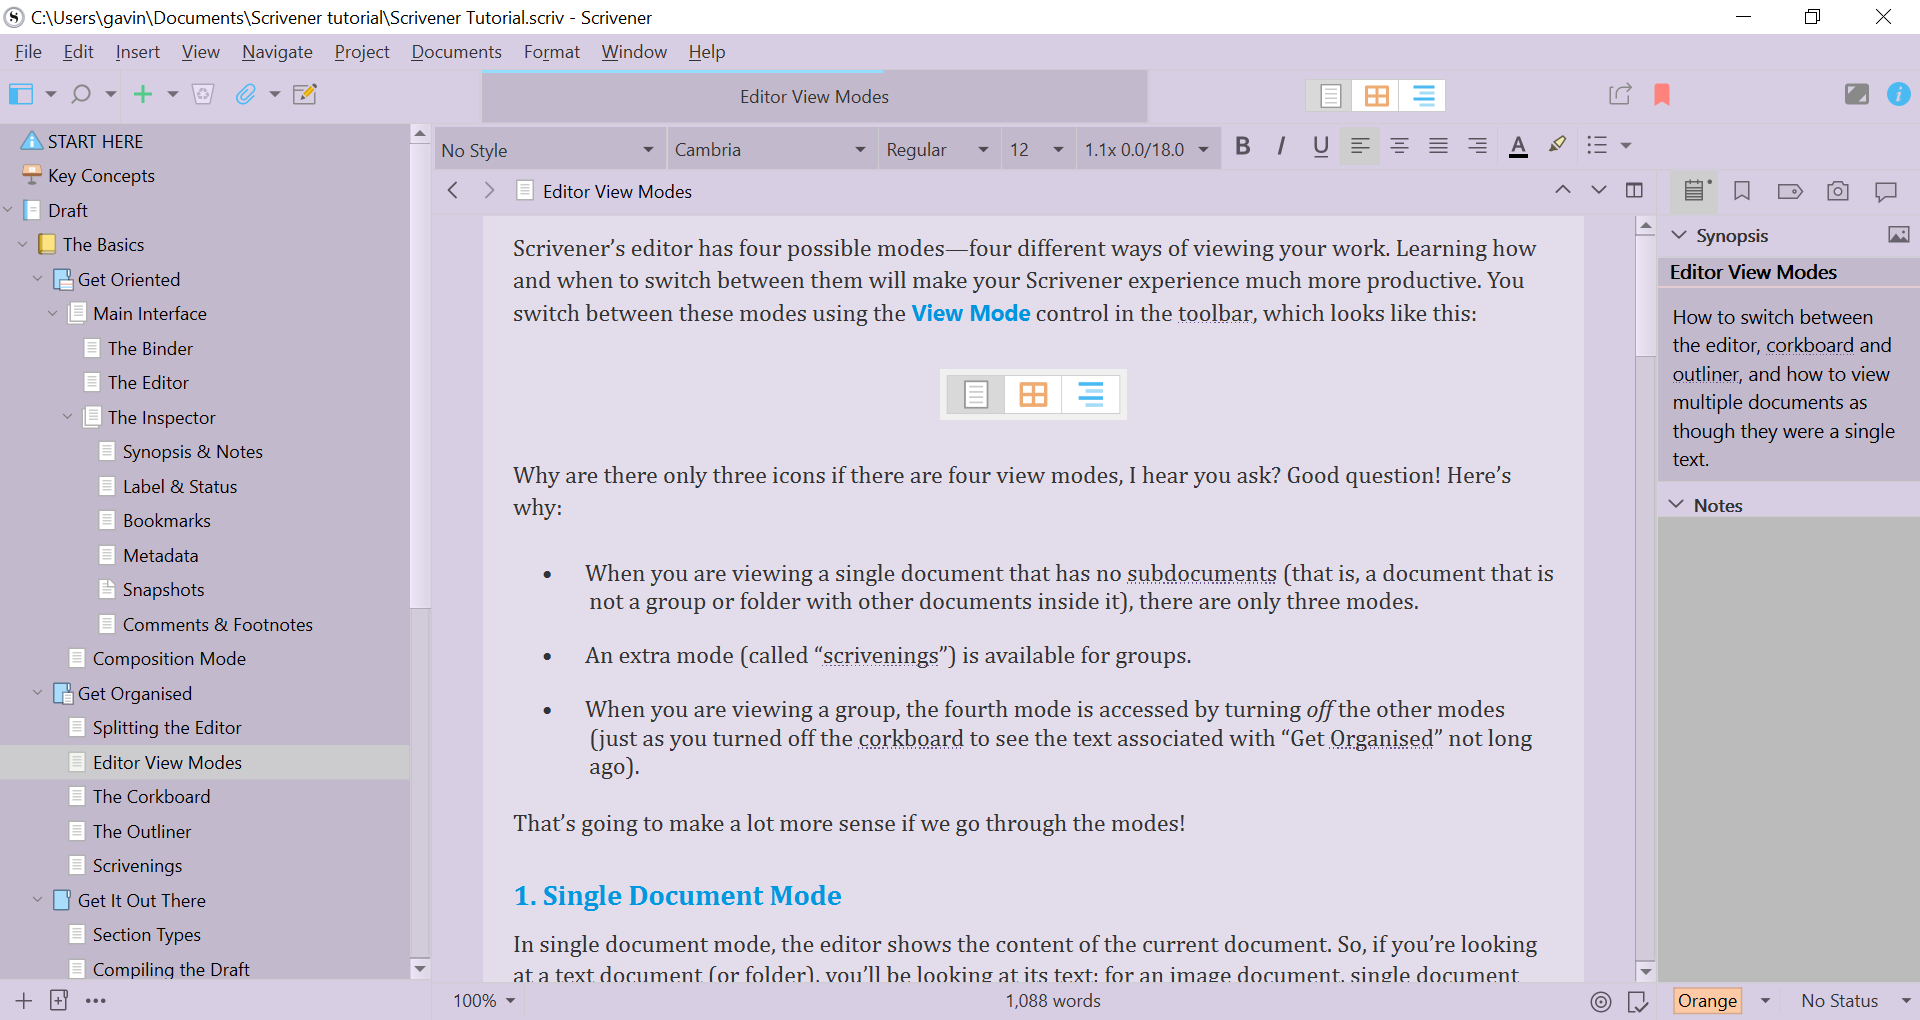Screen dimensions: 1920x1020
Task: Open the font size 12 dropdown
Action: (x=1037, y=149)
